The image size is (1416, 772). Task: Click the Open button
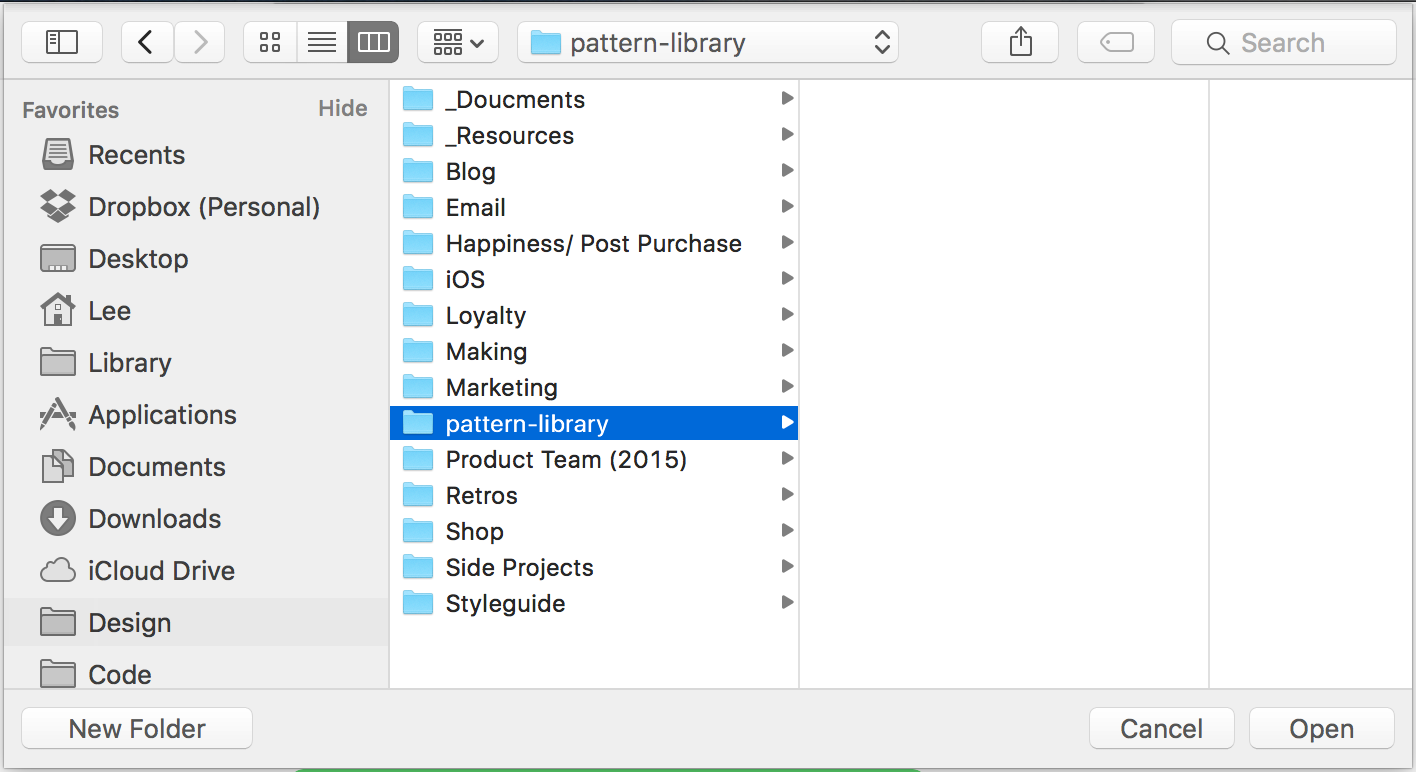pyautogui.click(x=1321, y=728)
